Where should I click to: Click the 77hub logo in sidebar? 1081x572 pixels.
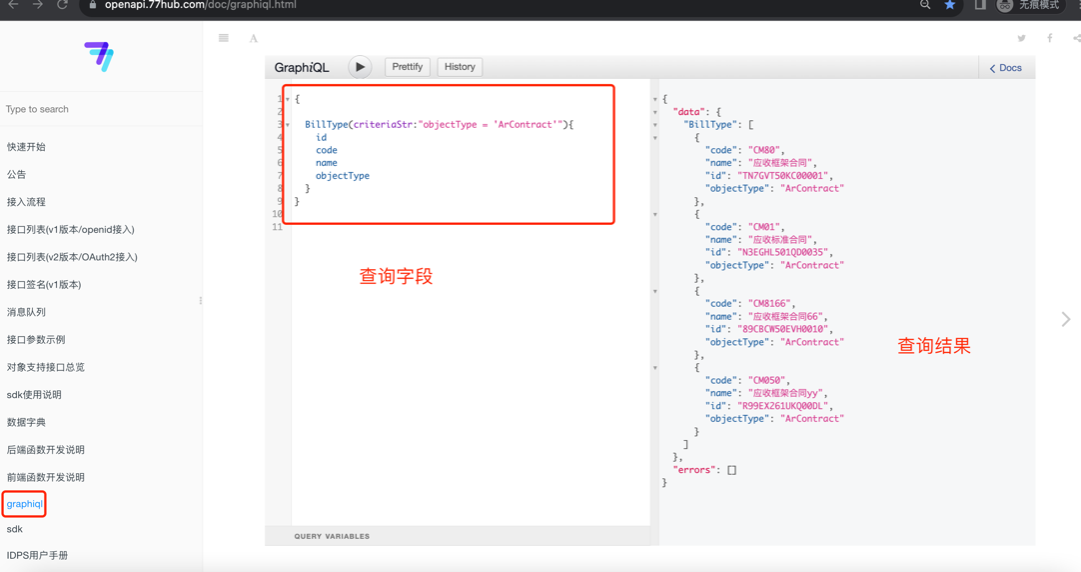coord(99,56)
